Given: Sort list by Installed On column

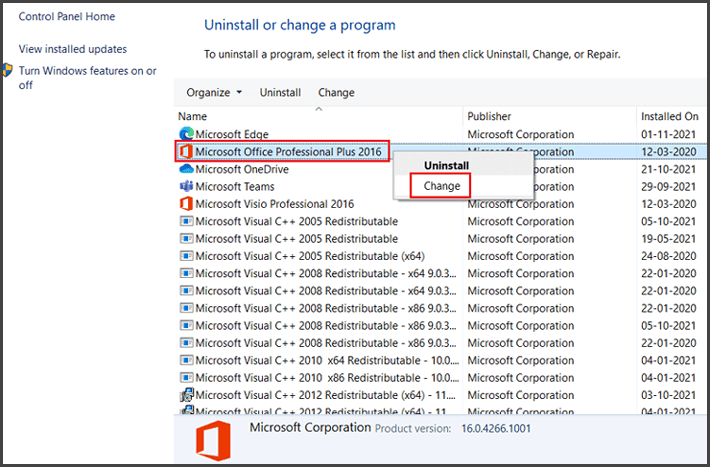Looking at the screenshot, I should [x=669, y=116].
